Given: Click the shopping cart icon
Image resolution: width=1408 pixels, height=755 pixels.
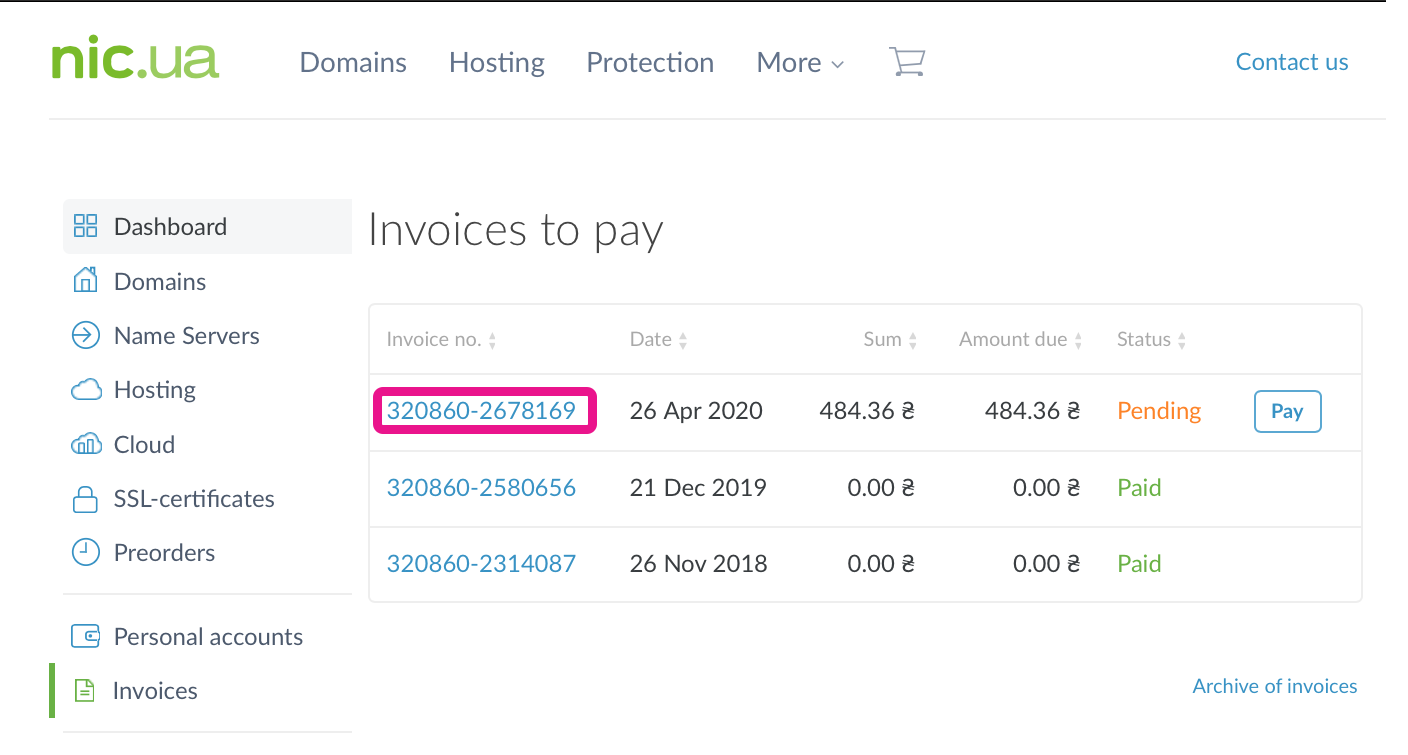Looking at the screenshot, I should coord(906,62).
